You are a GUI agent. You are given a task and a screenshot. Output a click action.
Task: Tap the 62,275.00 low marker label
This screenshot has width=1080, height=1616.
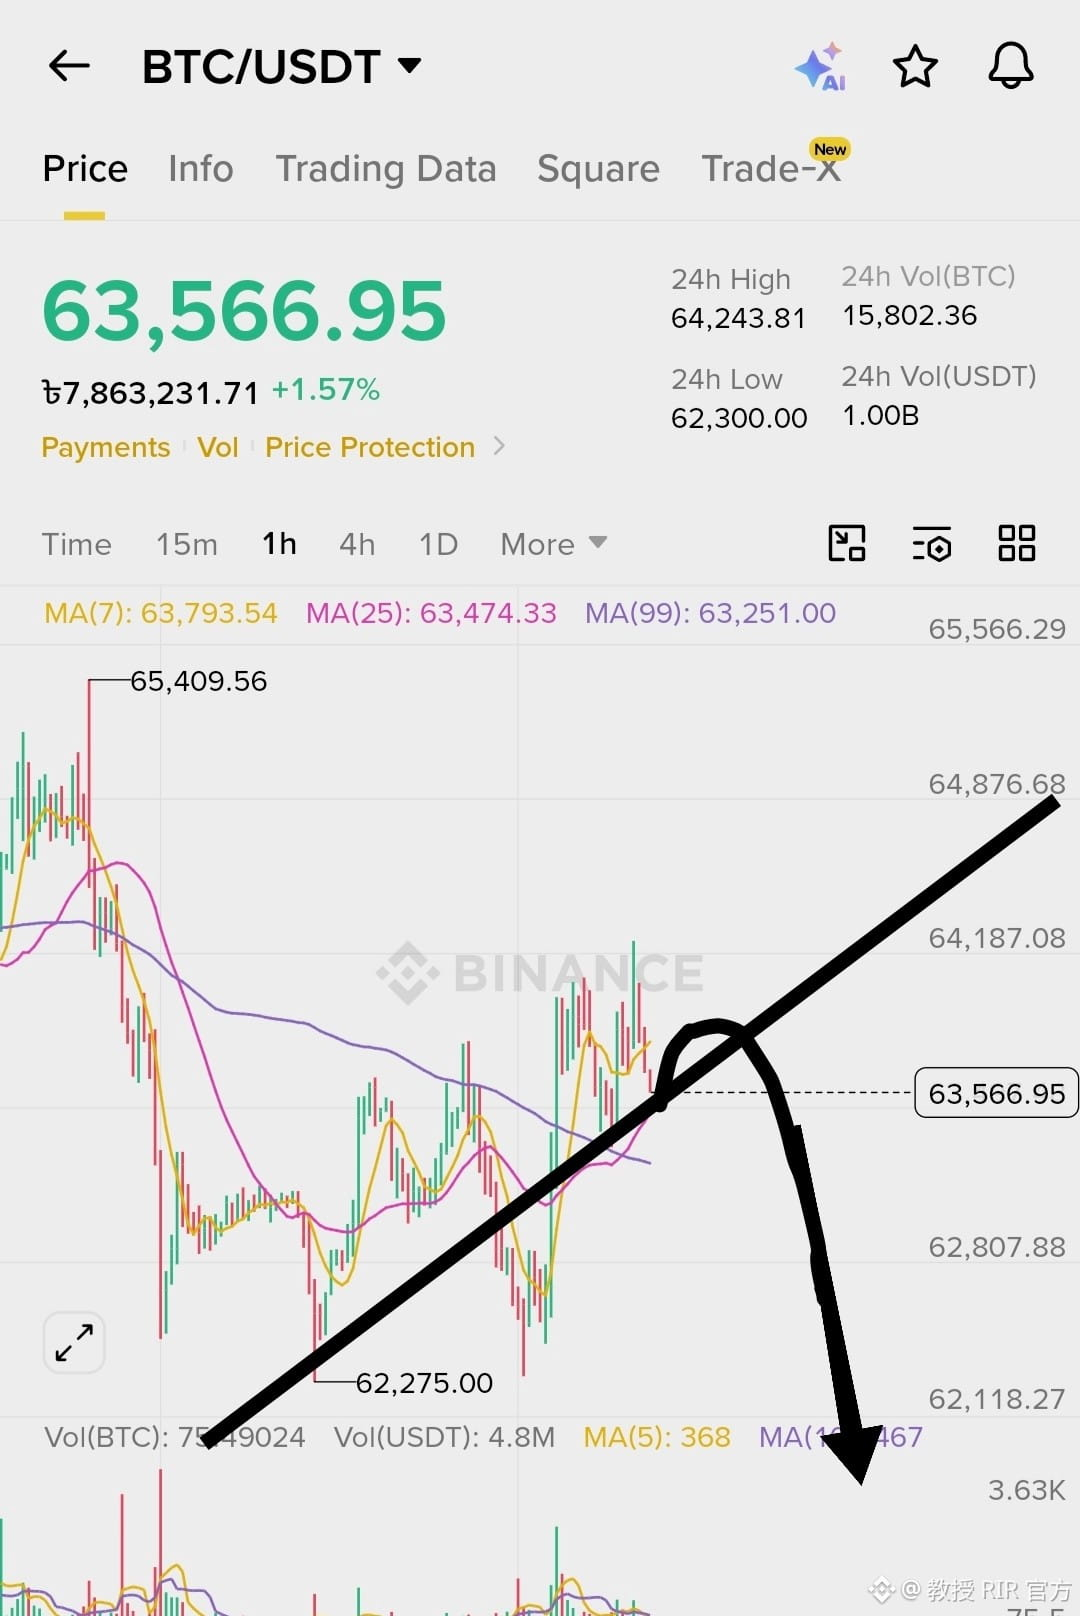click(x=424, y=1383)
